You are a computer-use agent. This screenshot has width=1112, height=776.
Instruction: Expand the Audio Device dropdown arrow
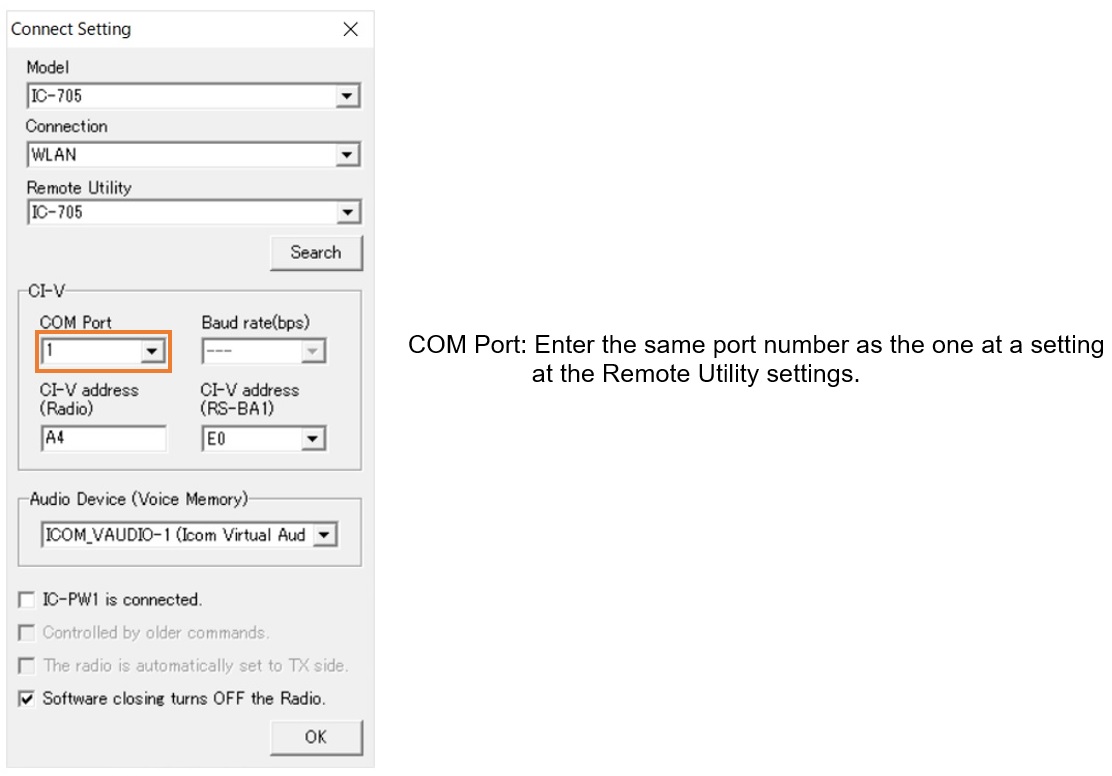click(x=324, y=535)
